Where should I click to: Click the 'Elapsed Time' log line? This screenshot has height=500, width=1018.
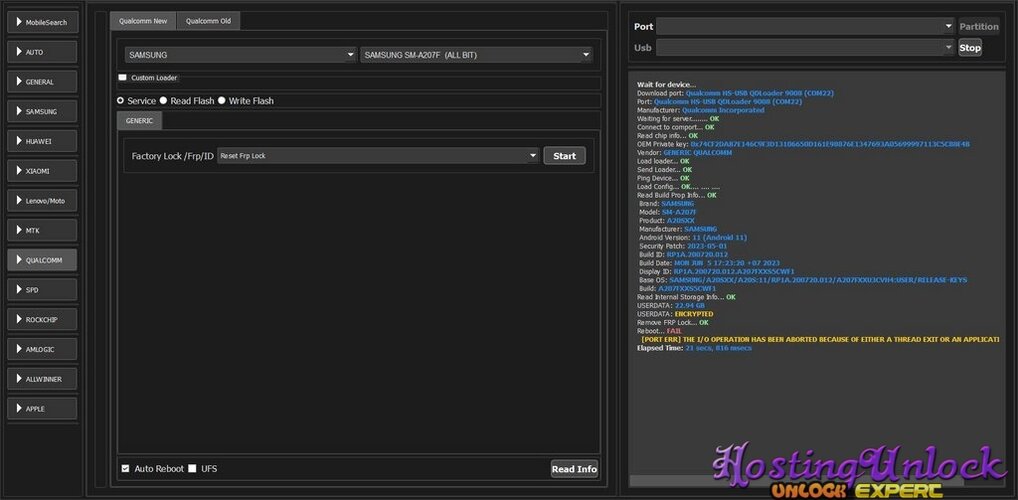coord(694,348)
